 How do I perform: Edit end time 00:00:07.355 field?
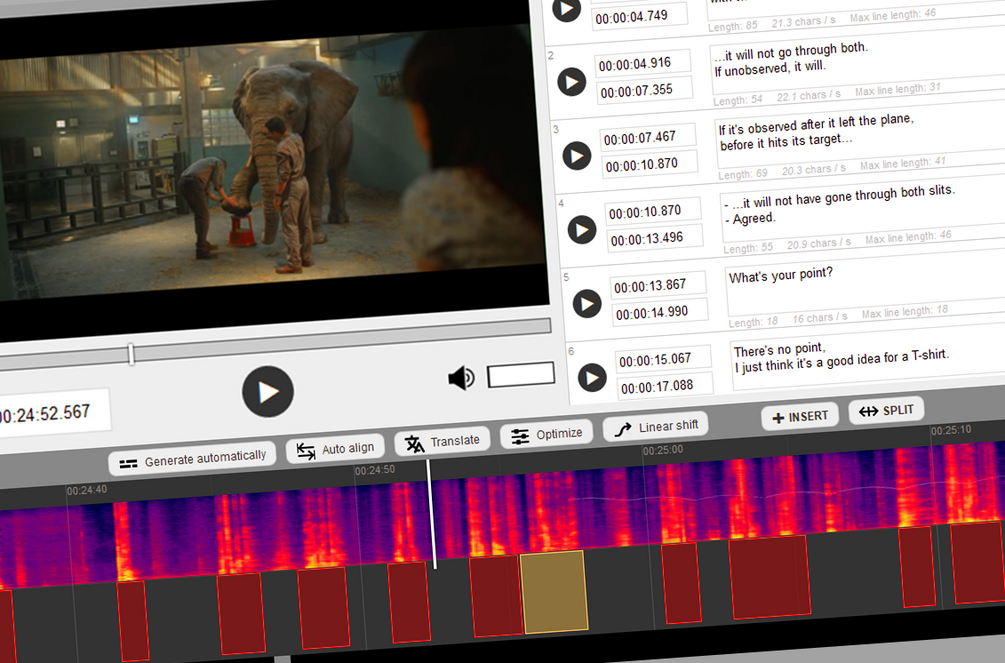point(645,90)
